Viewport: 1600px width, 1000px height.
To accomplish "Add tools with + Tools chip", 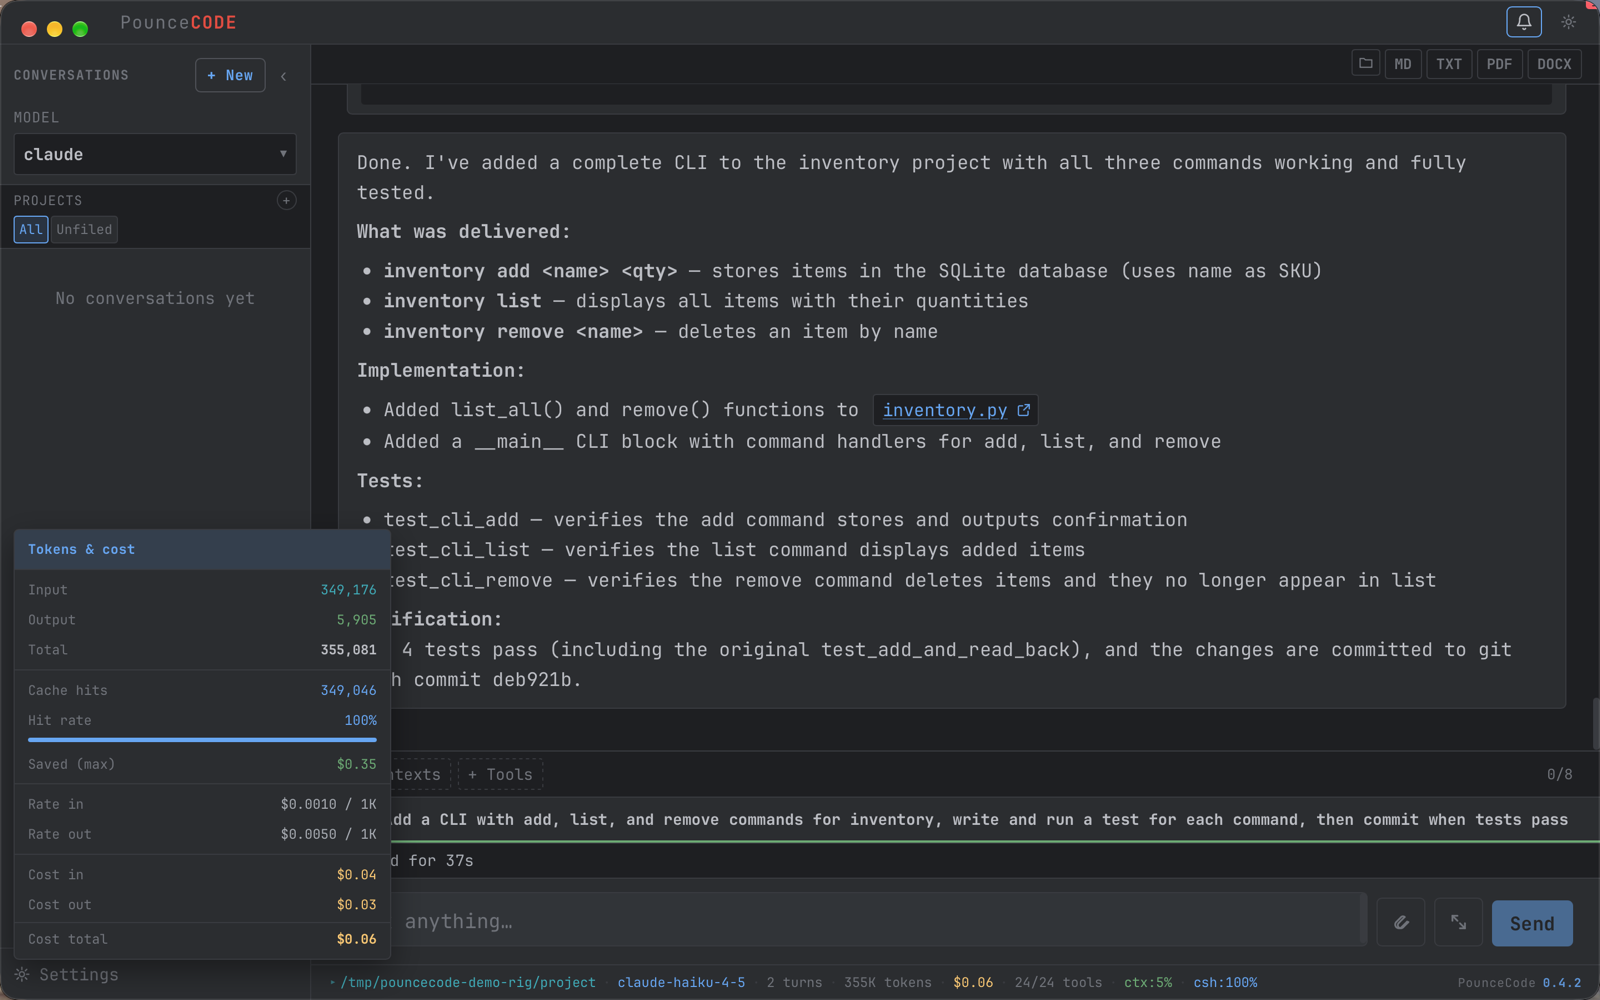I will (x=500, y=774).
